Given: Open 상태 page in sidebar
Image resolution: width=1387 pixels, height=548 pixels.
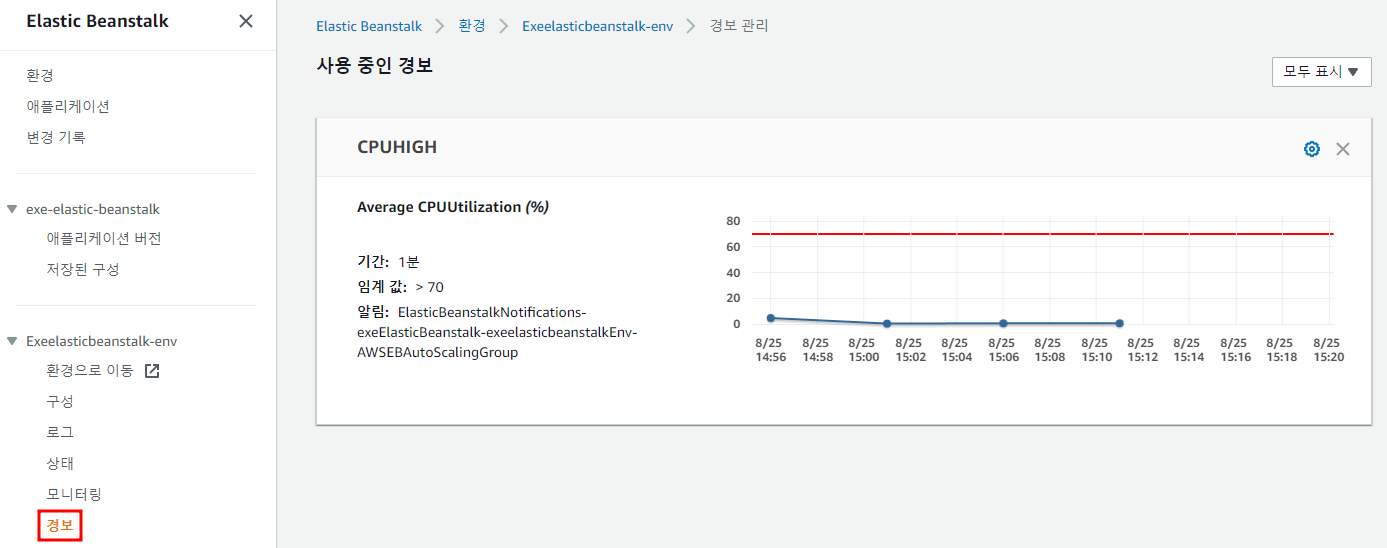Looking at the screenshot, I should point(60,463).
